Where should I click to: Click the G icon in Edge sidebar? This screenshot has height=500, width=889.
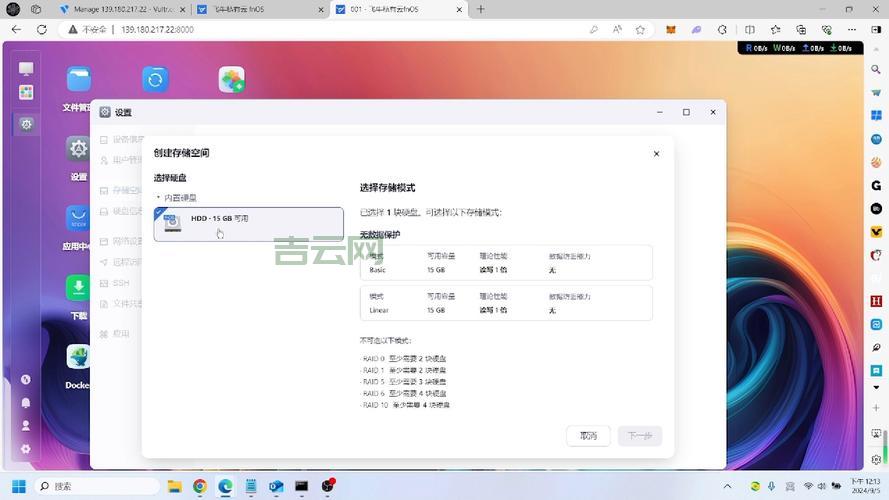tap(876, 185)
